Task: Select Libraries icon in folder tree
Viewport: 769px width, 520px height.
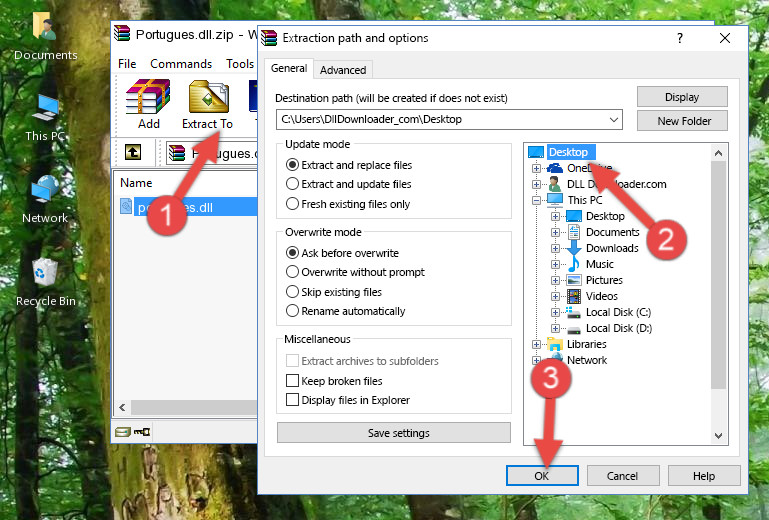Action: 555,344
